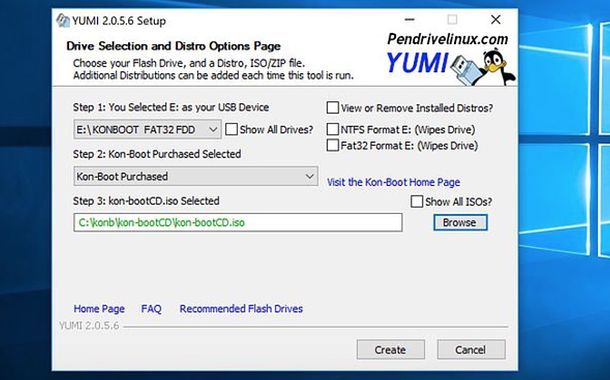Expand the Kon-Boot Purchased distro dropdown
The height and width of the screenshot is (380, 610).
click(x=196, y=176)
